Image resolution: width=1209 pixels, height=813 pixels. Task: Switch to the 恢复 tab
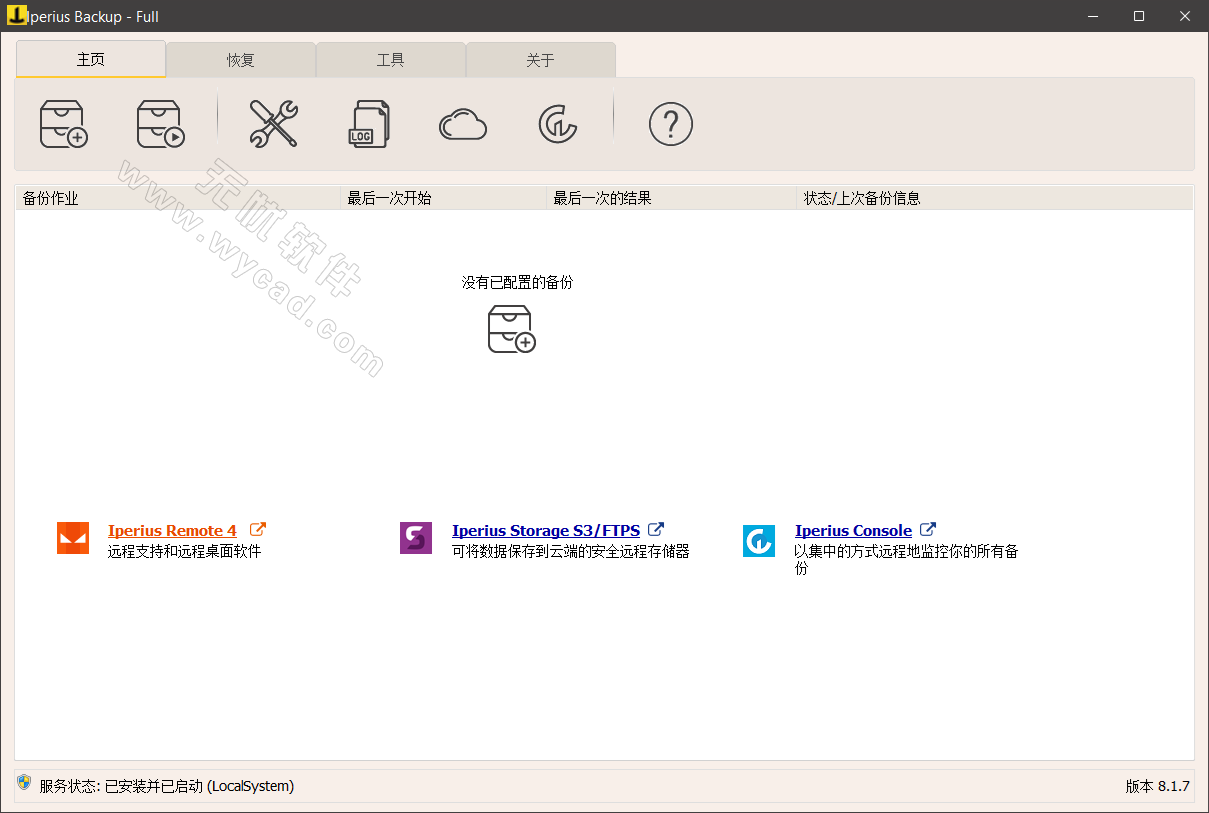pos(240,60)
